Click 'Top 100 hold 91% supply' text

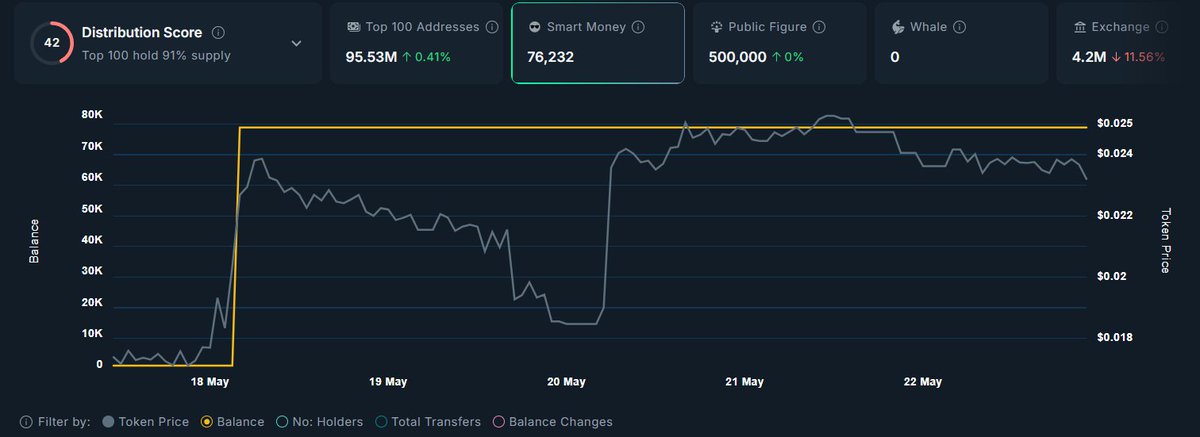[156, 55]
